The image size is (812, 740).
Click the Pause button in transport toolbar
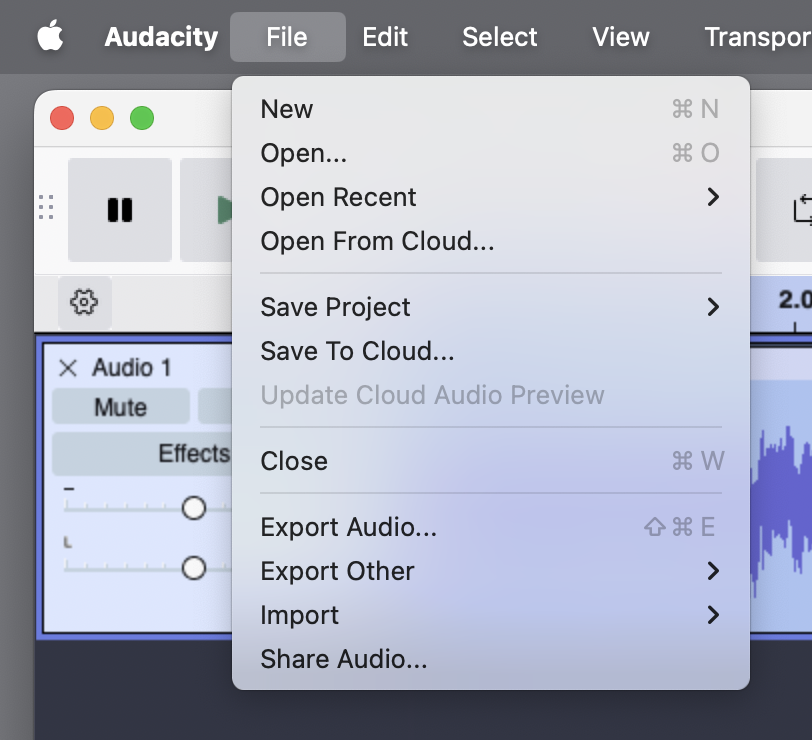coord(120,210)
